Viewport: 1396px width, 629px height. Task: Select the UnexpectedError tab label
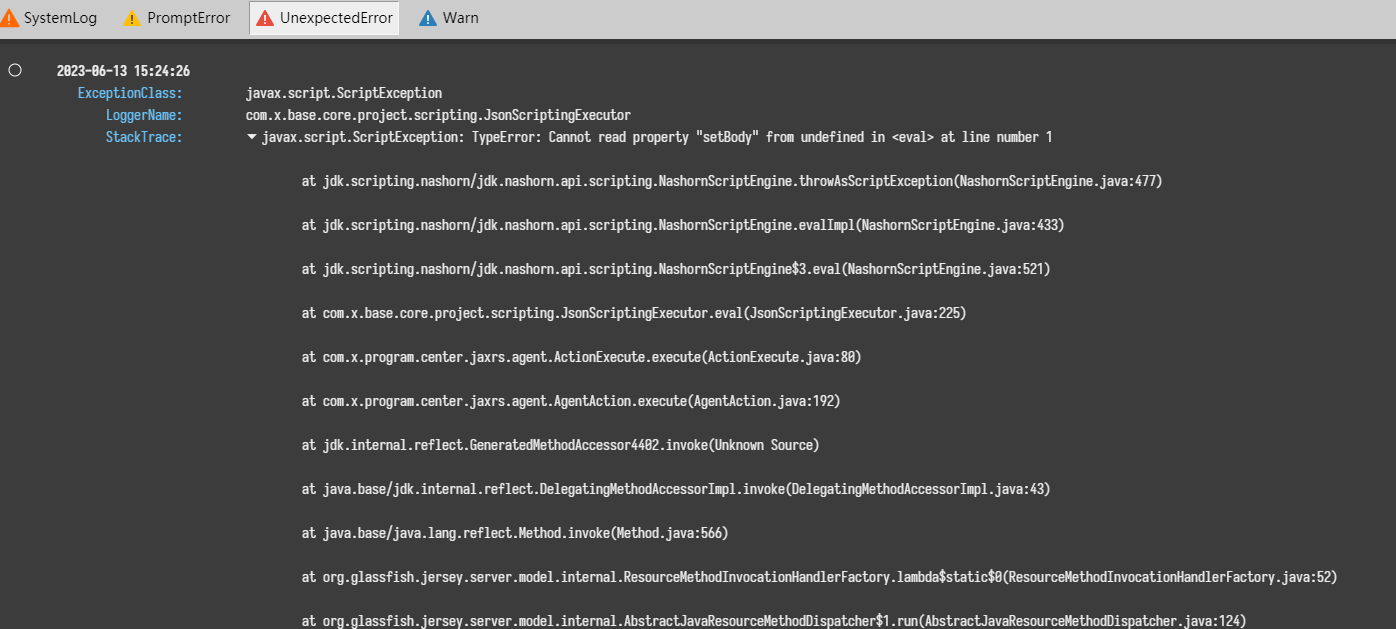point(336,18)
